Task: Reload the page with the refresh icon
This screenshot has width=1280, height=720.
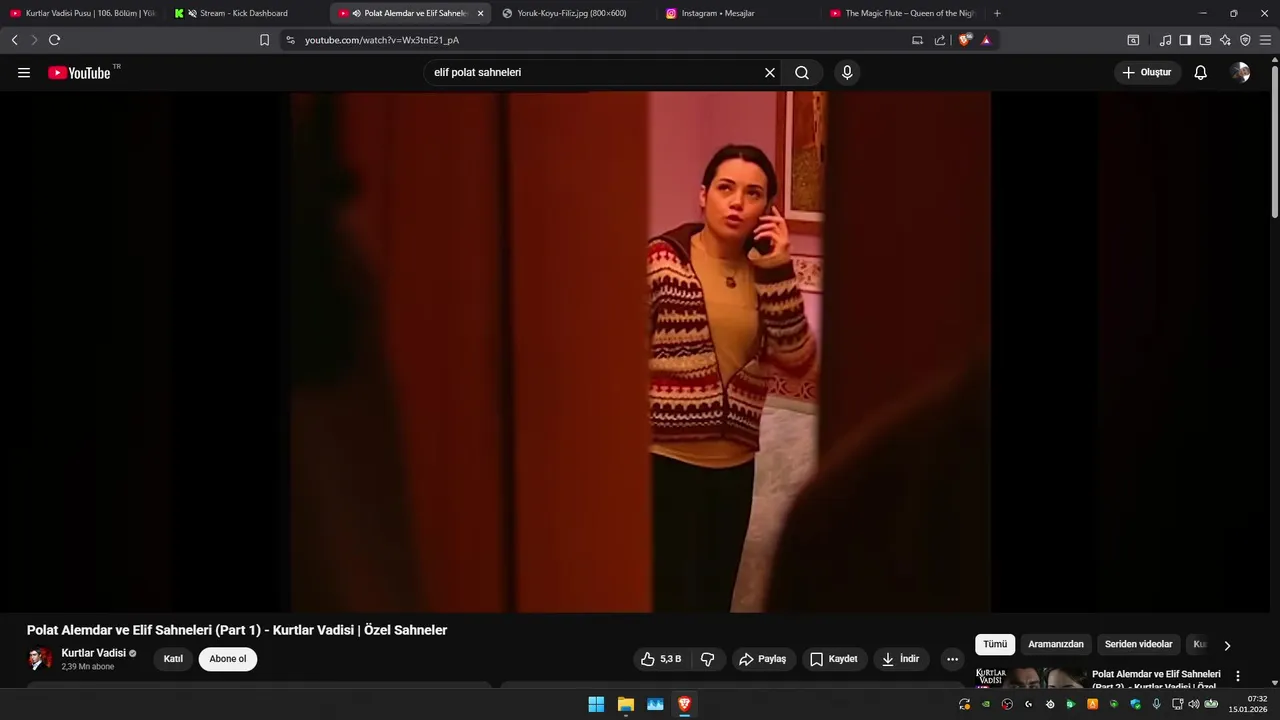Action: tap(54, 40)
